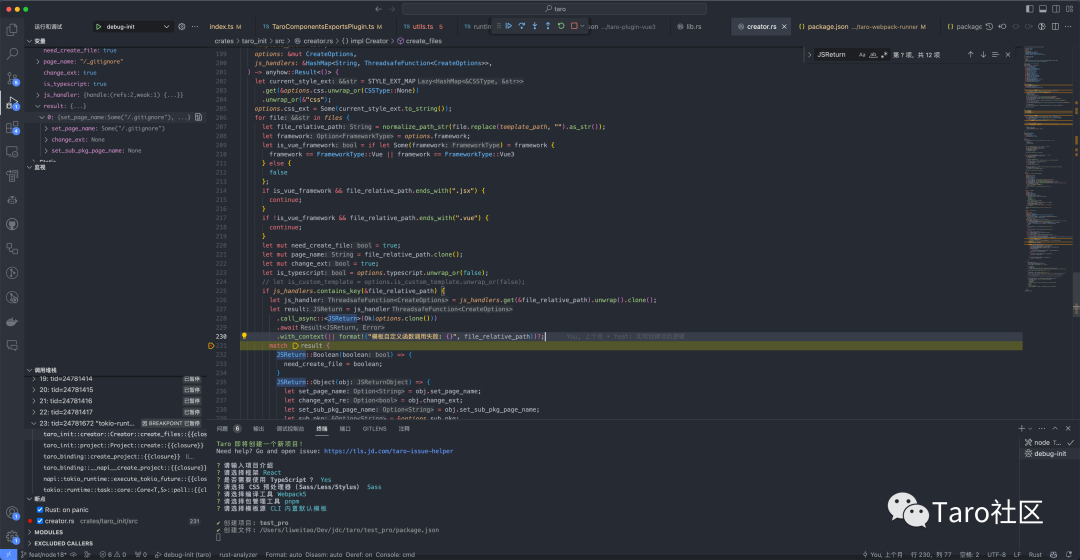Split the editor to the right

click(x=1055, y=27)
